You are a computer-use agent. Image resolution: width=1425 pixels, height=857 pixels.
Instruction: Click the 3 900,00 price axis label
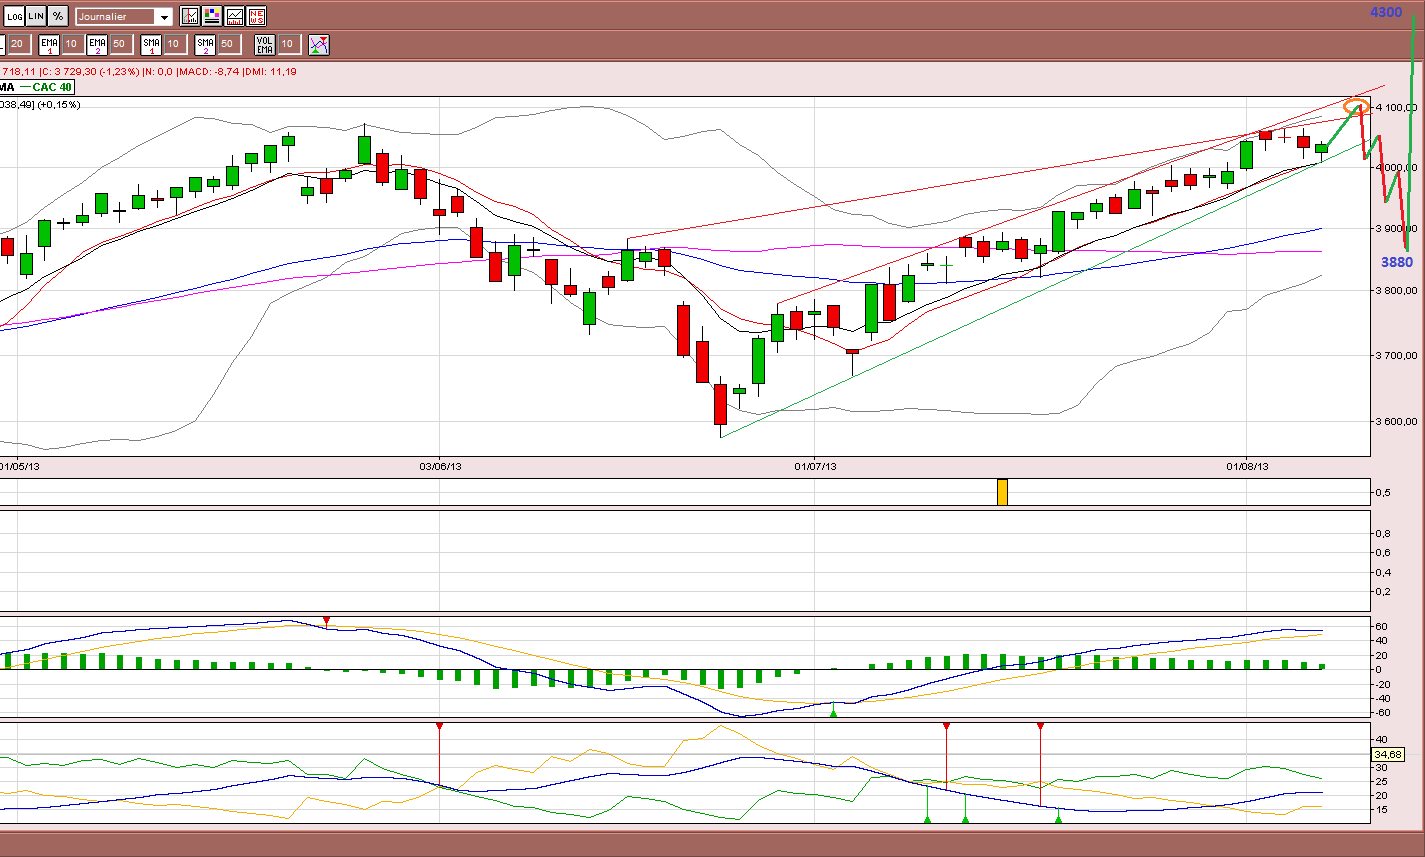[x=1397, y=229]
